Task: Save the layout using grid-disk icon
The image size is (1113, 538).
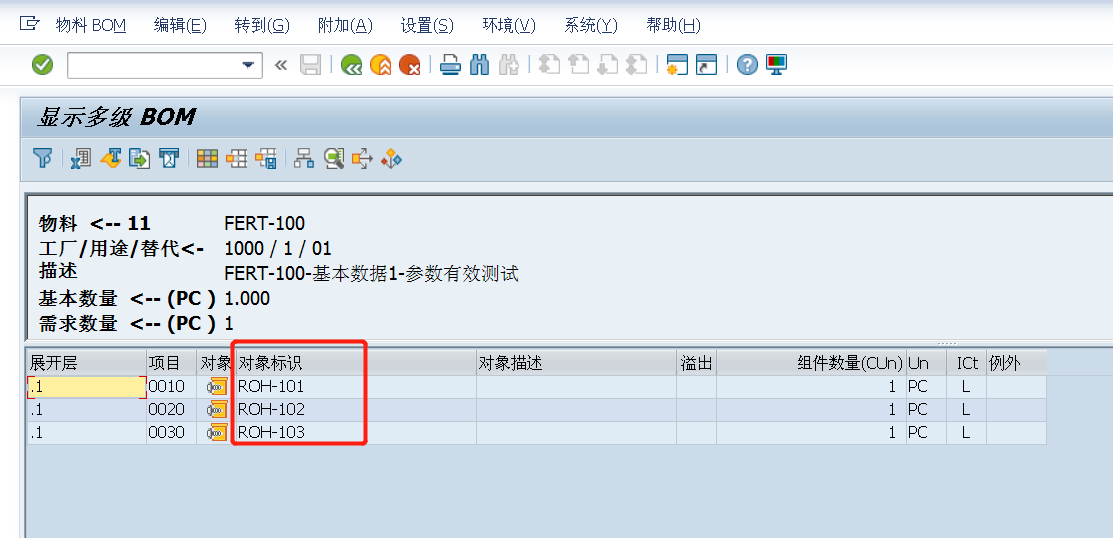Action: [x=265, y=158]
